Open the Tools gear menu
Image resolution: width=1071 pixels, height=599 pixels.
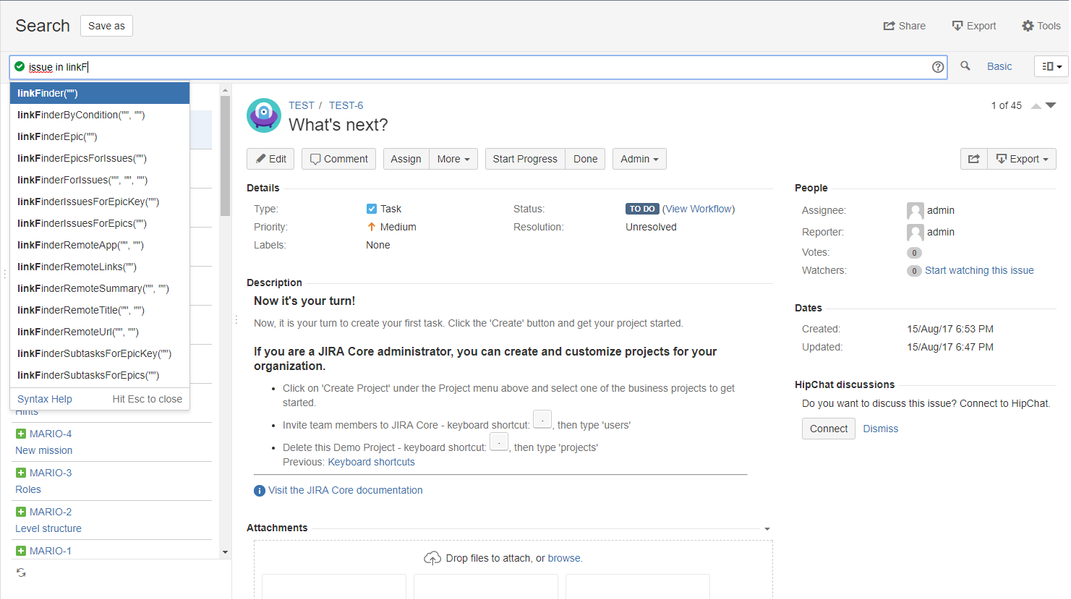click(1041, 26)
